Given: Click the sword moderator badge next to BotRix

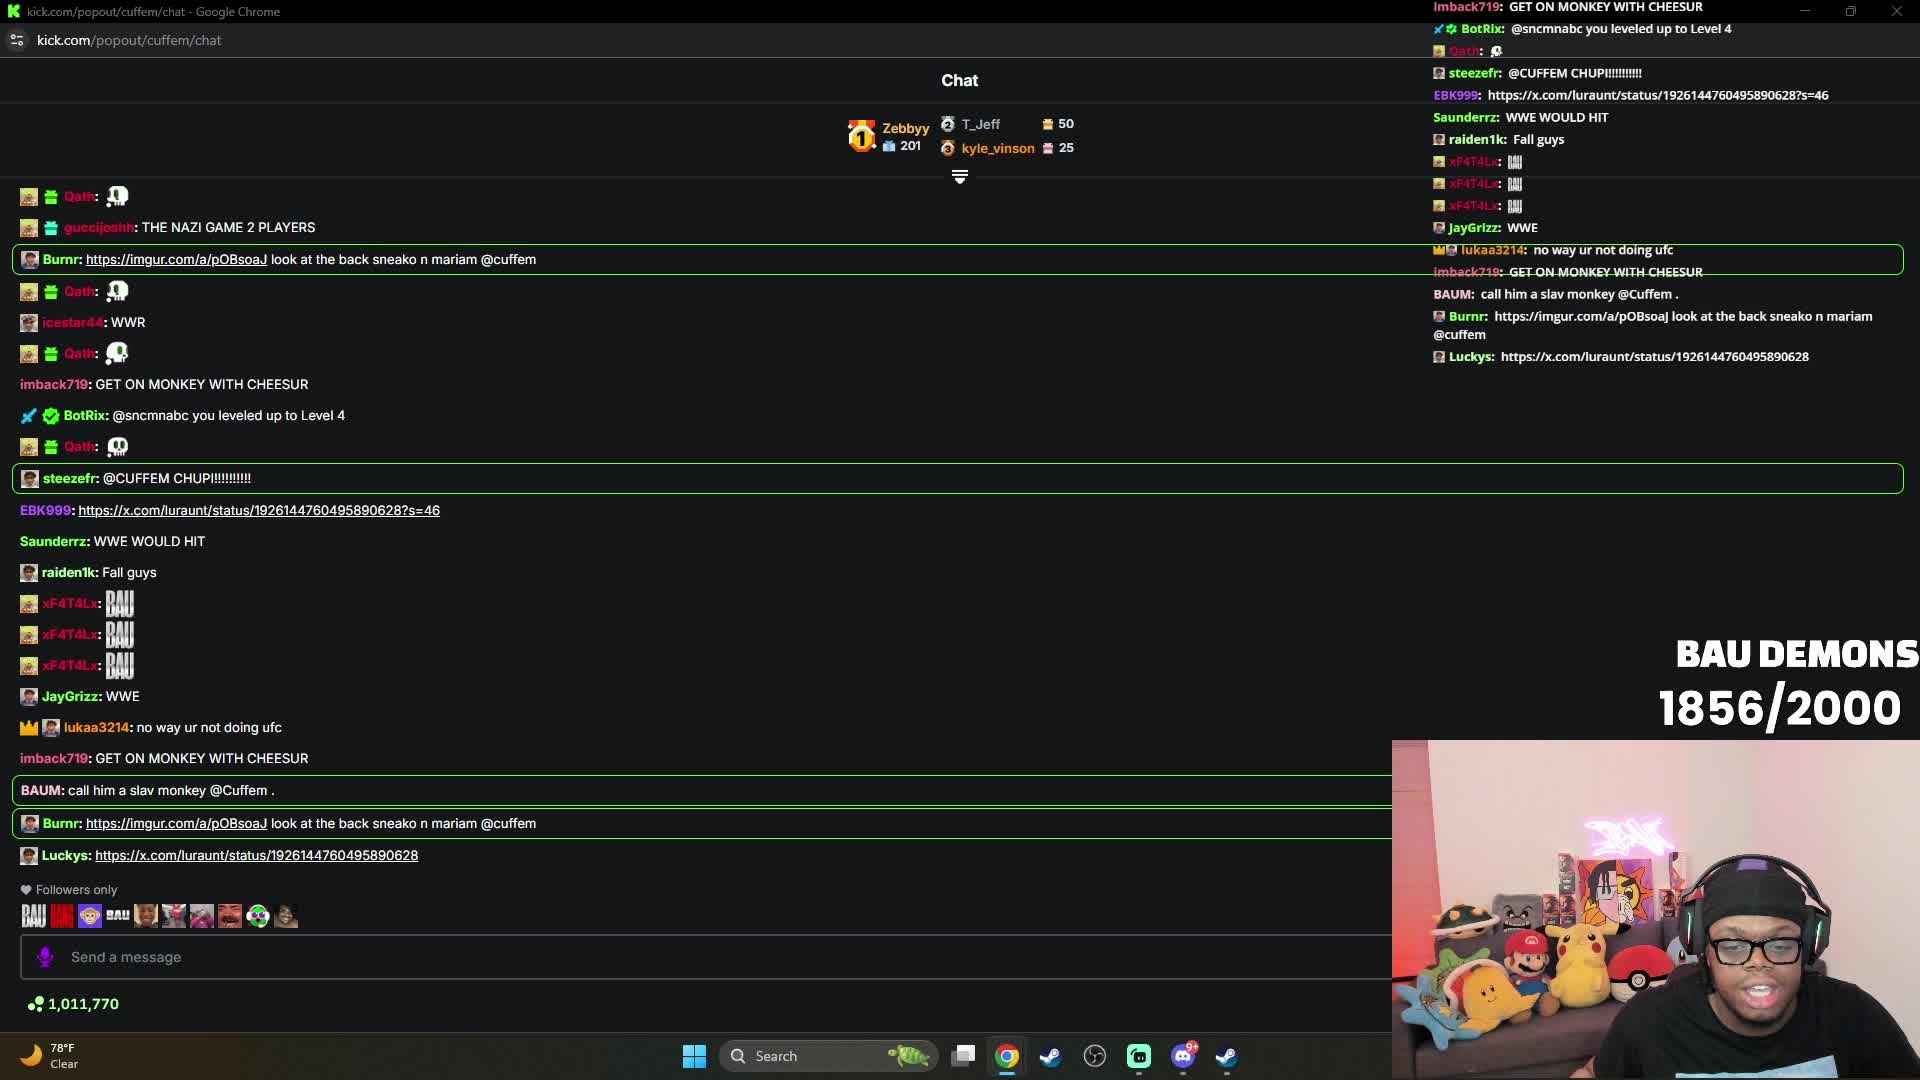Looking at the screenshot, I should click(x=29, y=415).
